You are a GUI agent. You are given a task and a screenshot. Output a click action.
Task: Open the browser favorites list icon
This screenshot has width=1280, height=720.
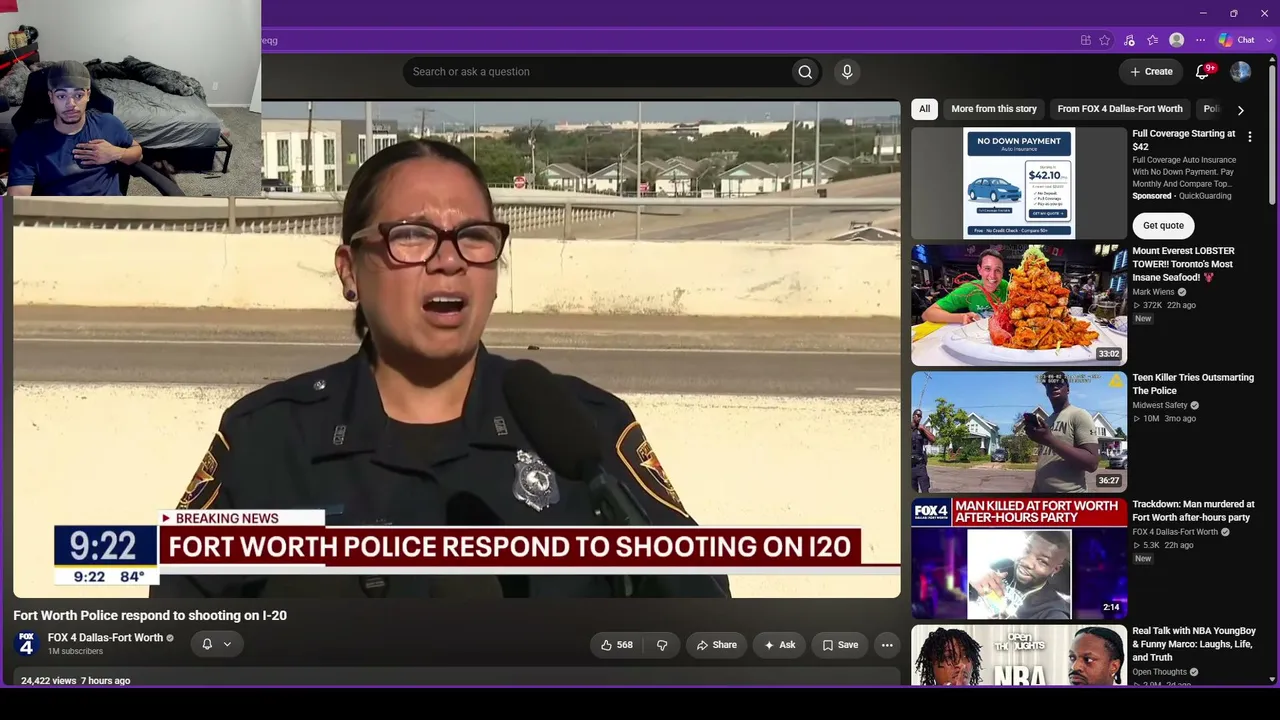click(x=1153, y=40)
